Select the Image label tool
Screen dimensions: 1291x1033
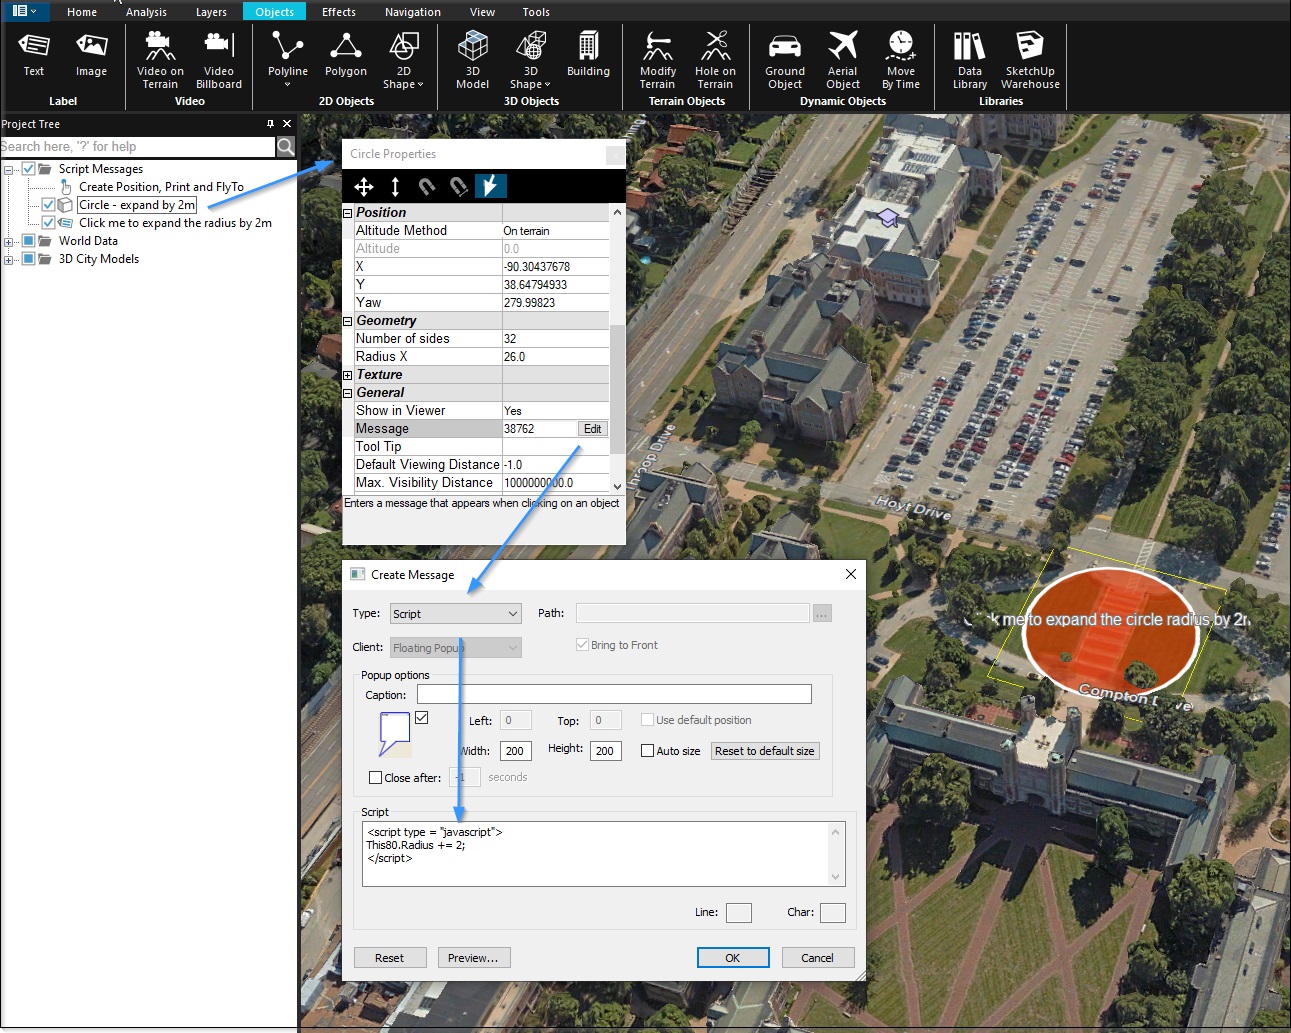coord(91,54)
